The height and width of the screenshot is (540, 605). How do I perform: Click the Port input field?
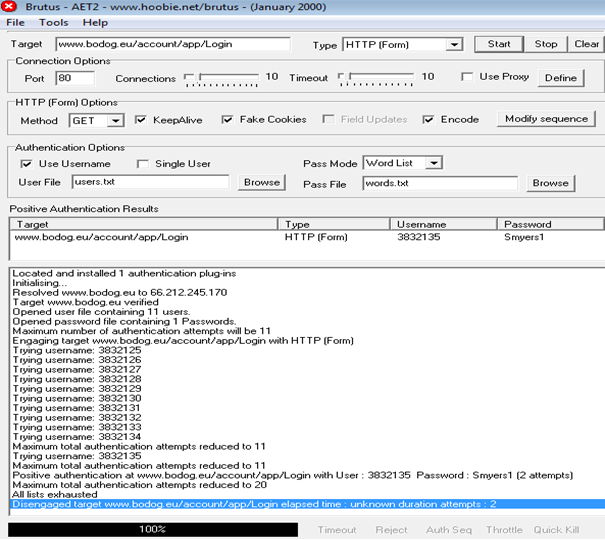(x=75, y=78)
